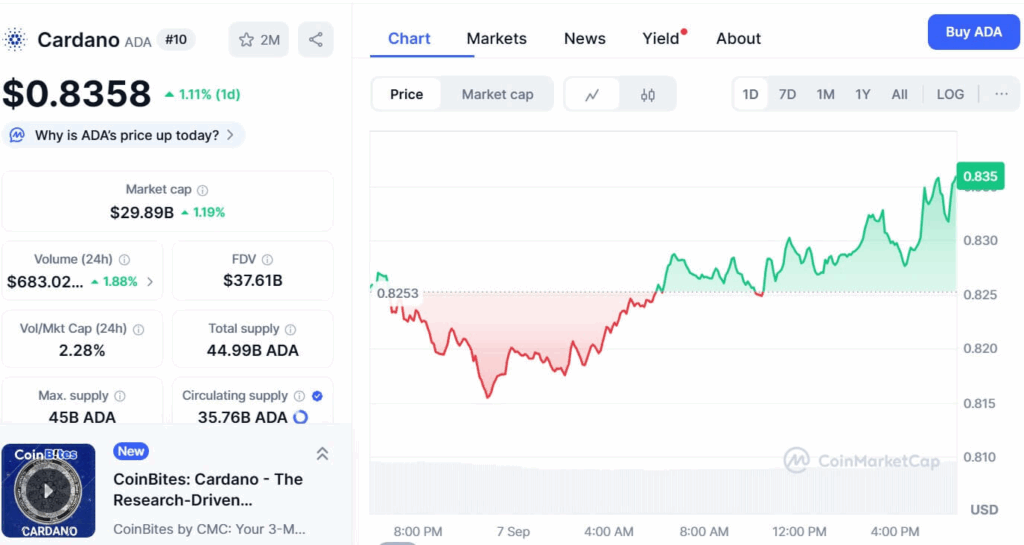1024x545 pixels.
Task: Click the Buy ADA button
Action: click(973, 32)
